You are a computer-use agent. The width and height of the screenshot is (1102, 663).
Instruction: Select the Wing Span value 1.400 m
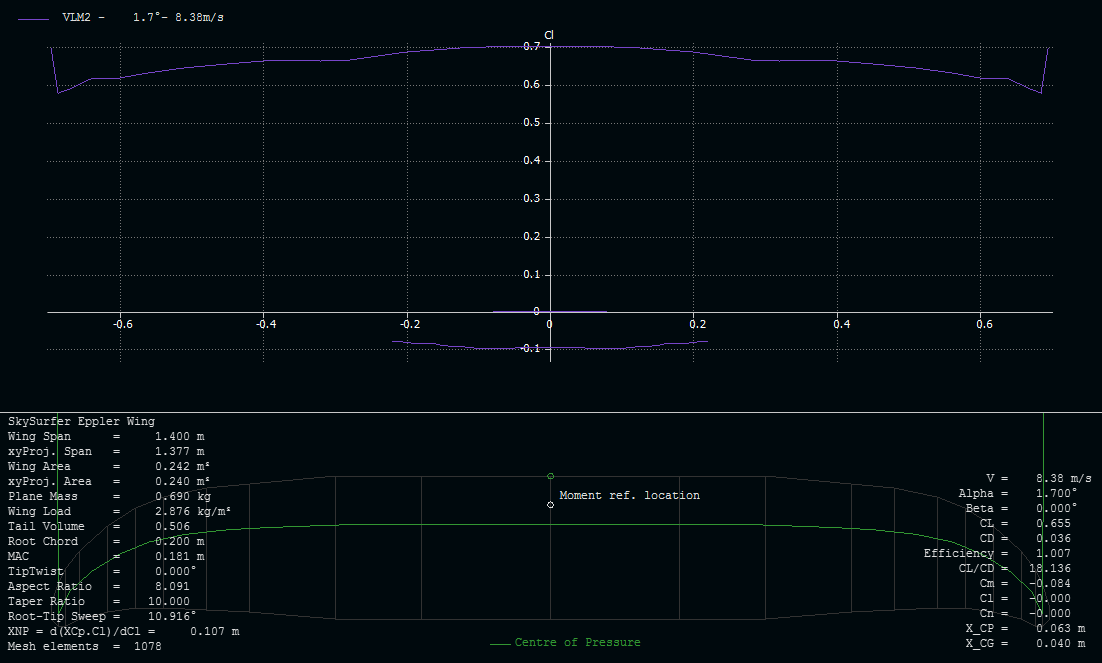(179, 437)
